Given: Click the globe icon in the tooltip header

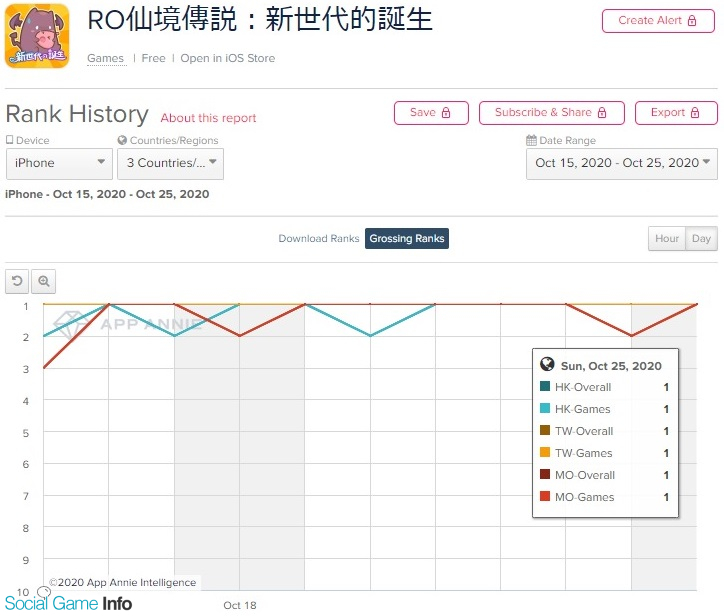Looking at the screenshot, I should tap(547, 364).
